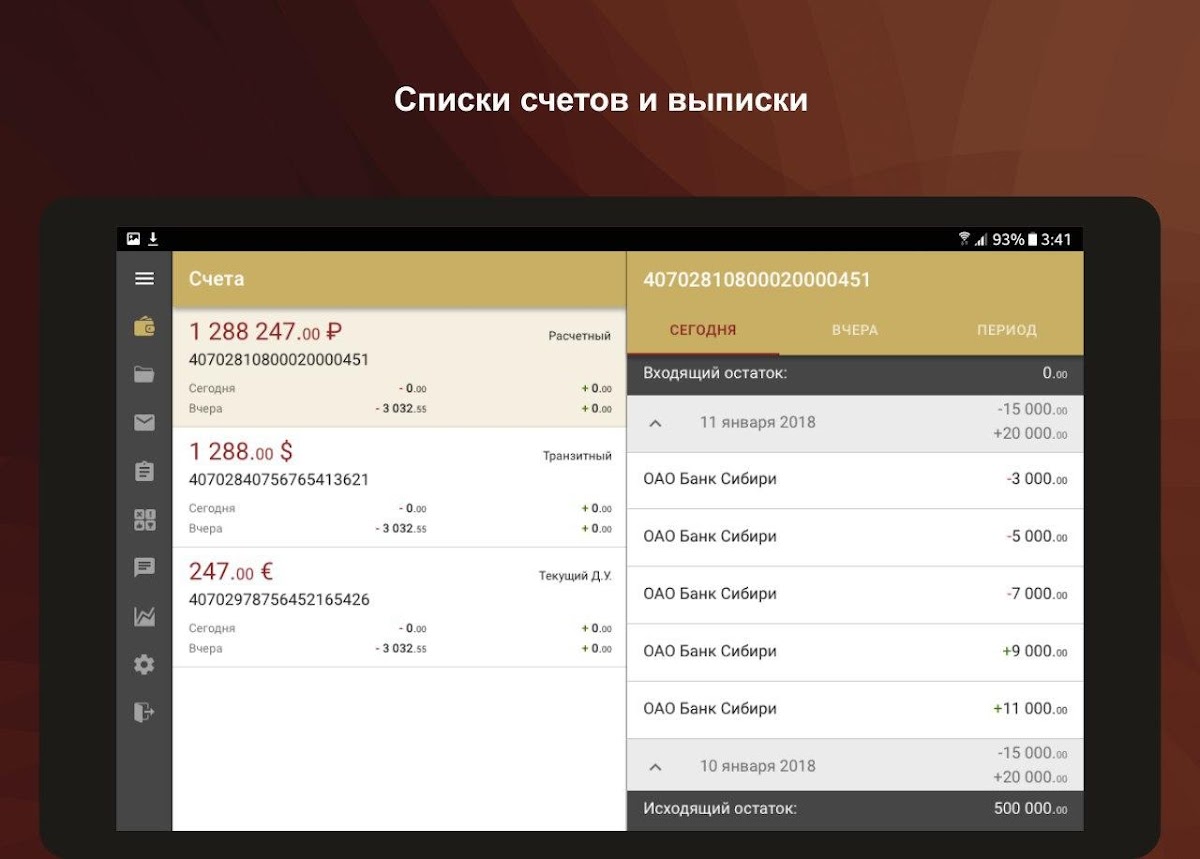Screen dimensions: 1200x859
Task: Collapse the 10 января 2018 transaction group
Action: click(656, 767)
